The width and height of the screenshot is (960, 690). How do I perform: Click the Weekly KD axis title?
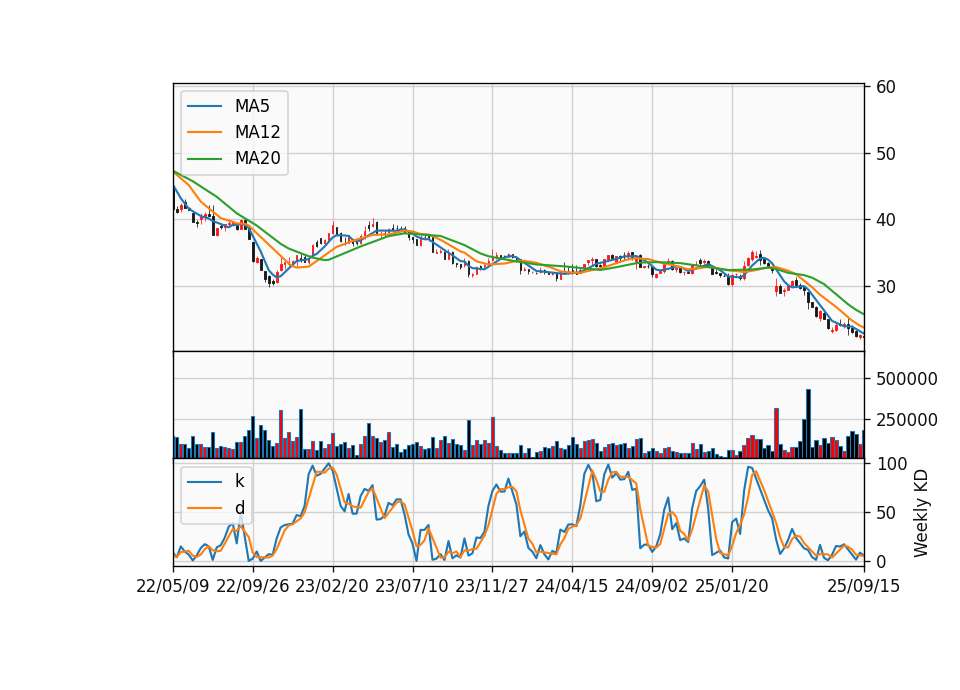click(921, 513)
